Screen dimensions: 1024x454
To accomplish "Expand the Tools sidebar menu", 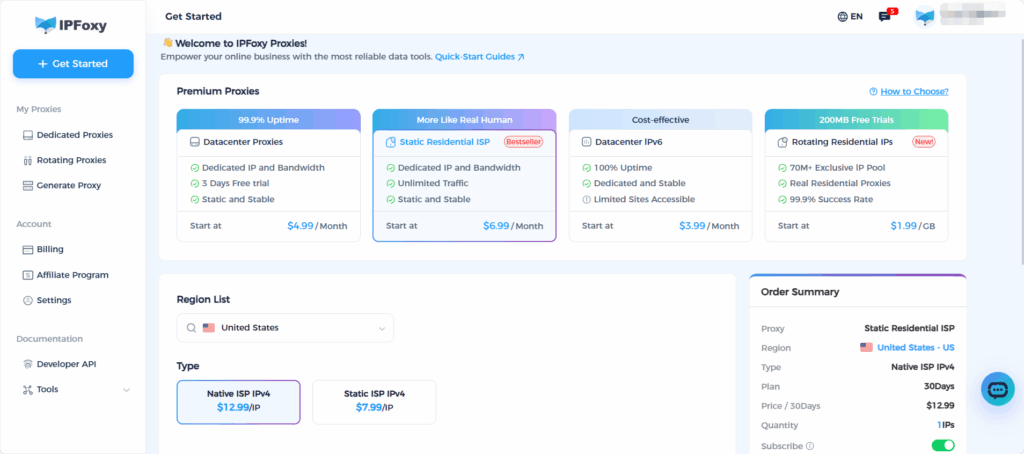I will (126, 390).
